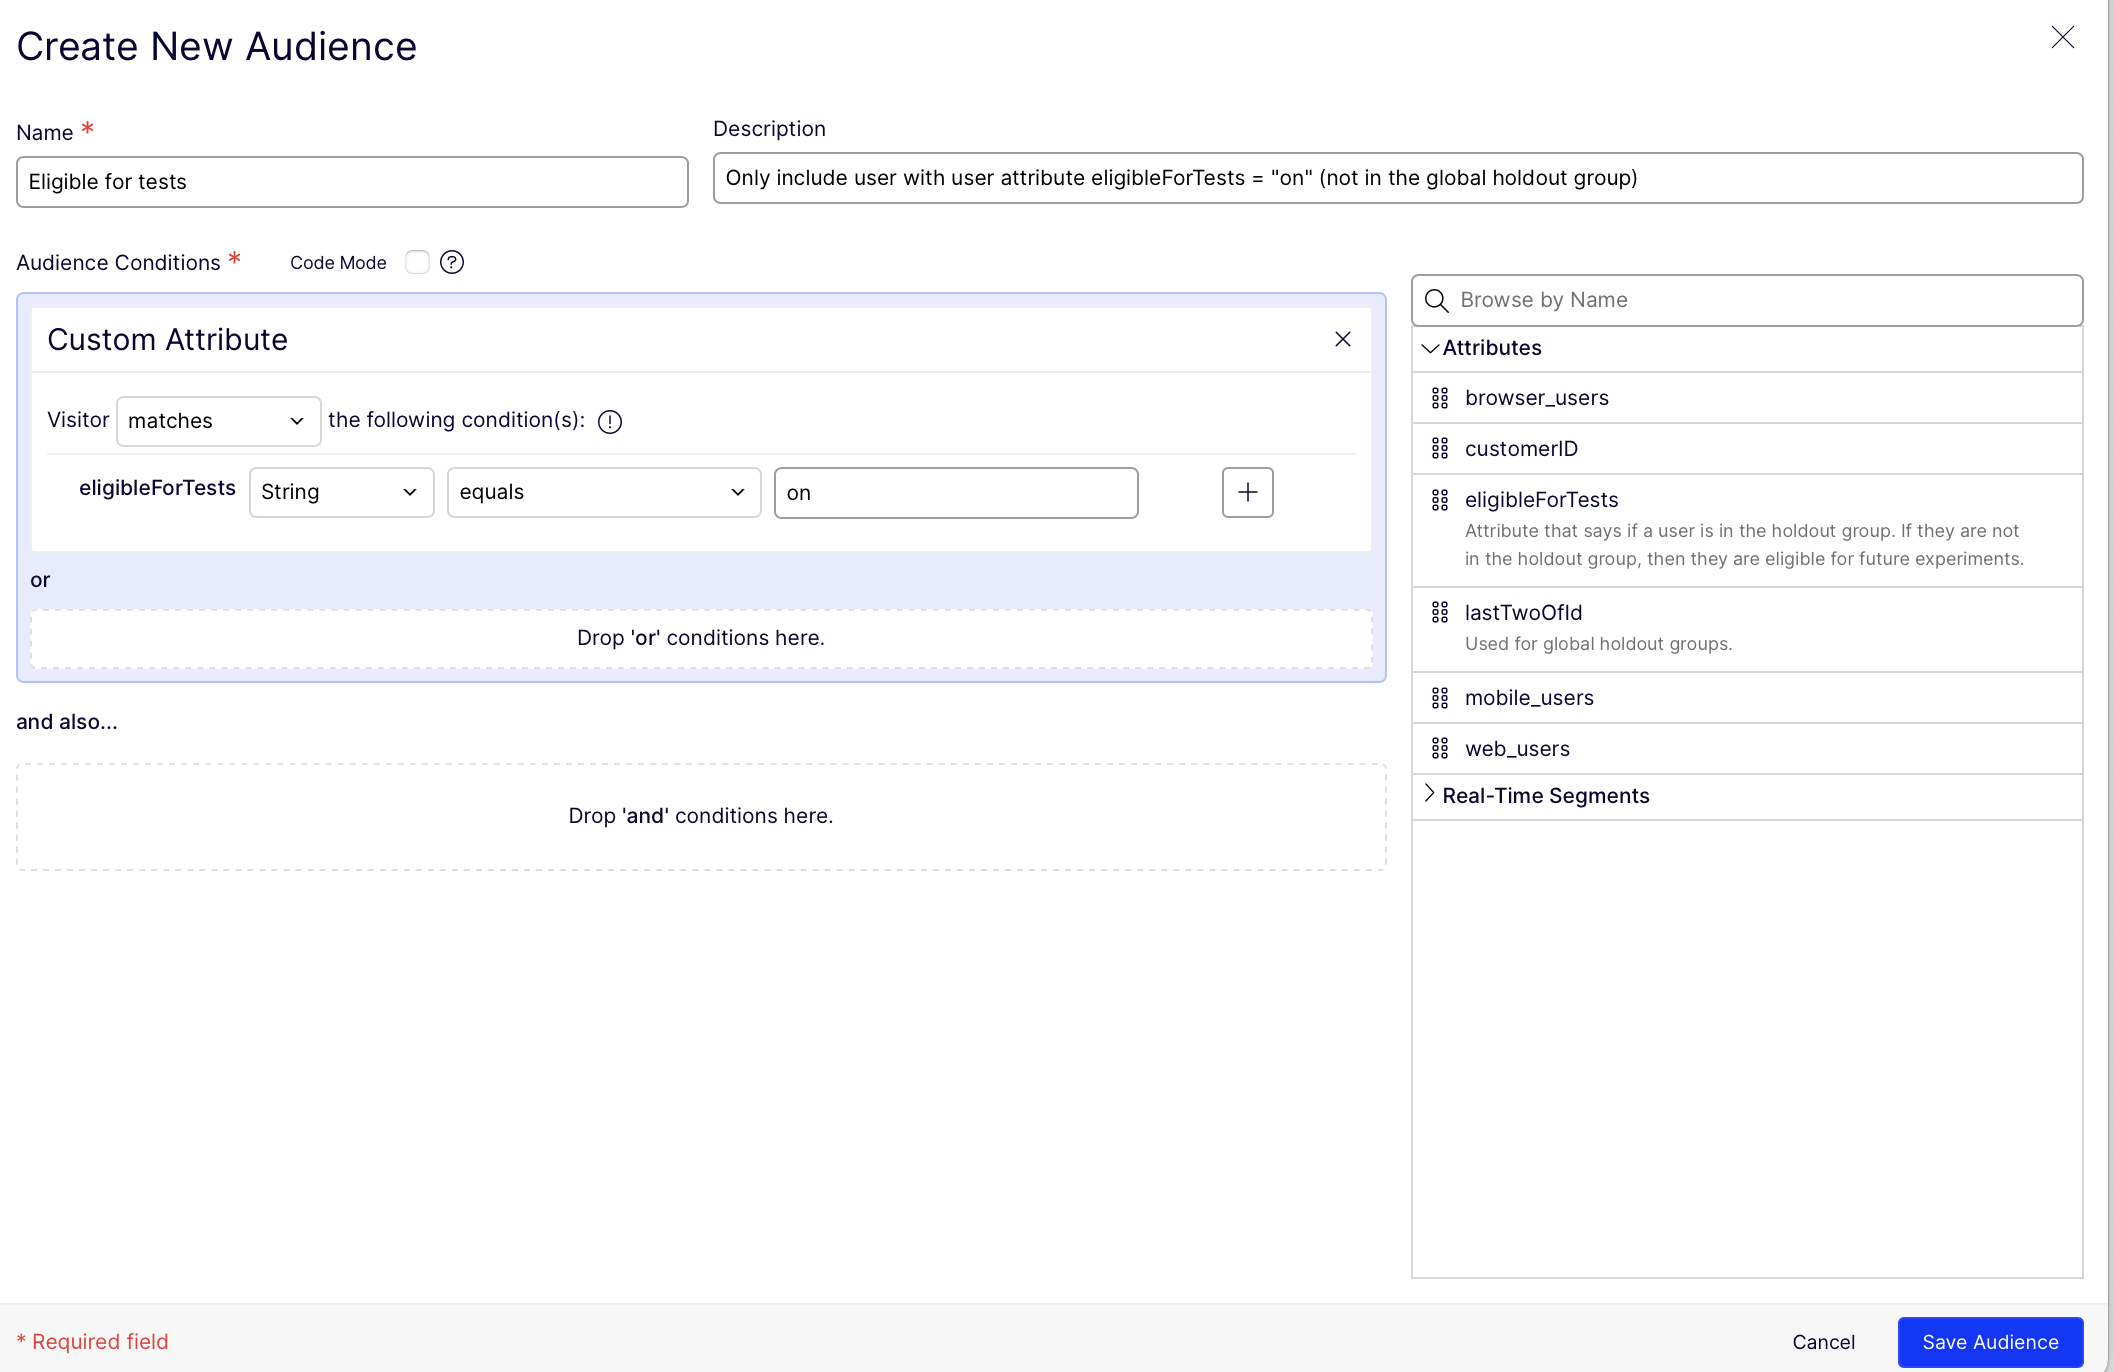This screenshot has width=2114, height=1372.
Task: Click drag handle icon for web_users
Action: point(1440,749)
